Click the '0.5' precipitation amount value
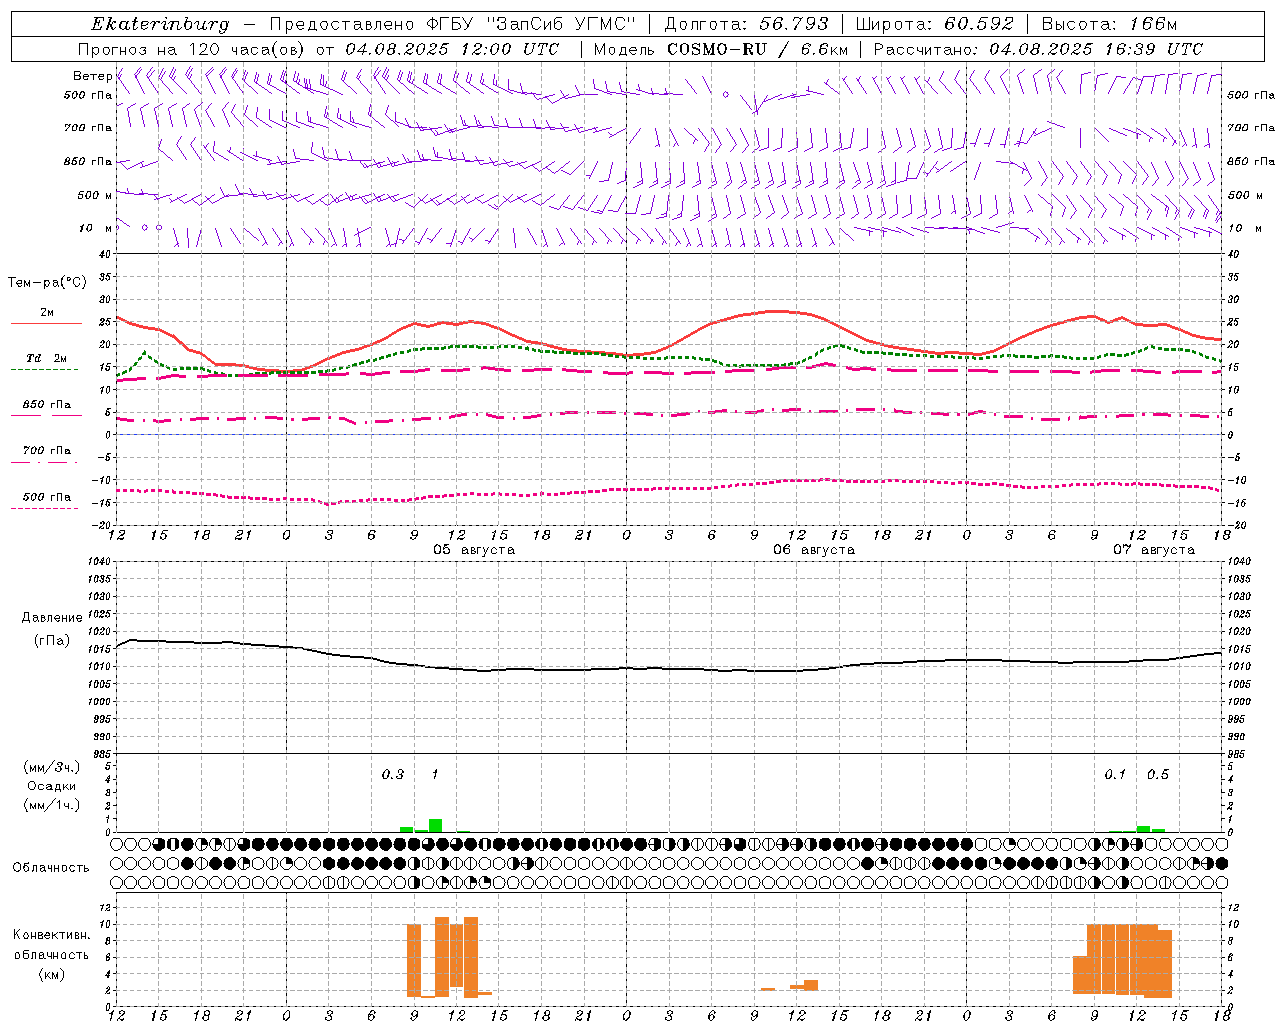 point(1158,775)
